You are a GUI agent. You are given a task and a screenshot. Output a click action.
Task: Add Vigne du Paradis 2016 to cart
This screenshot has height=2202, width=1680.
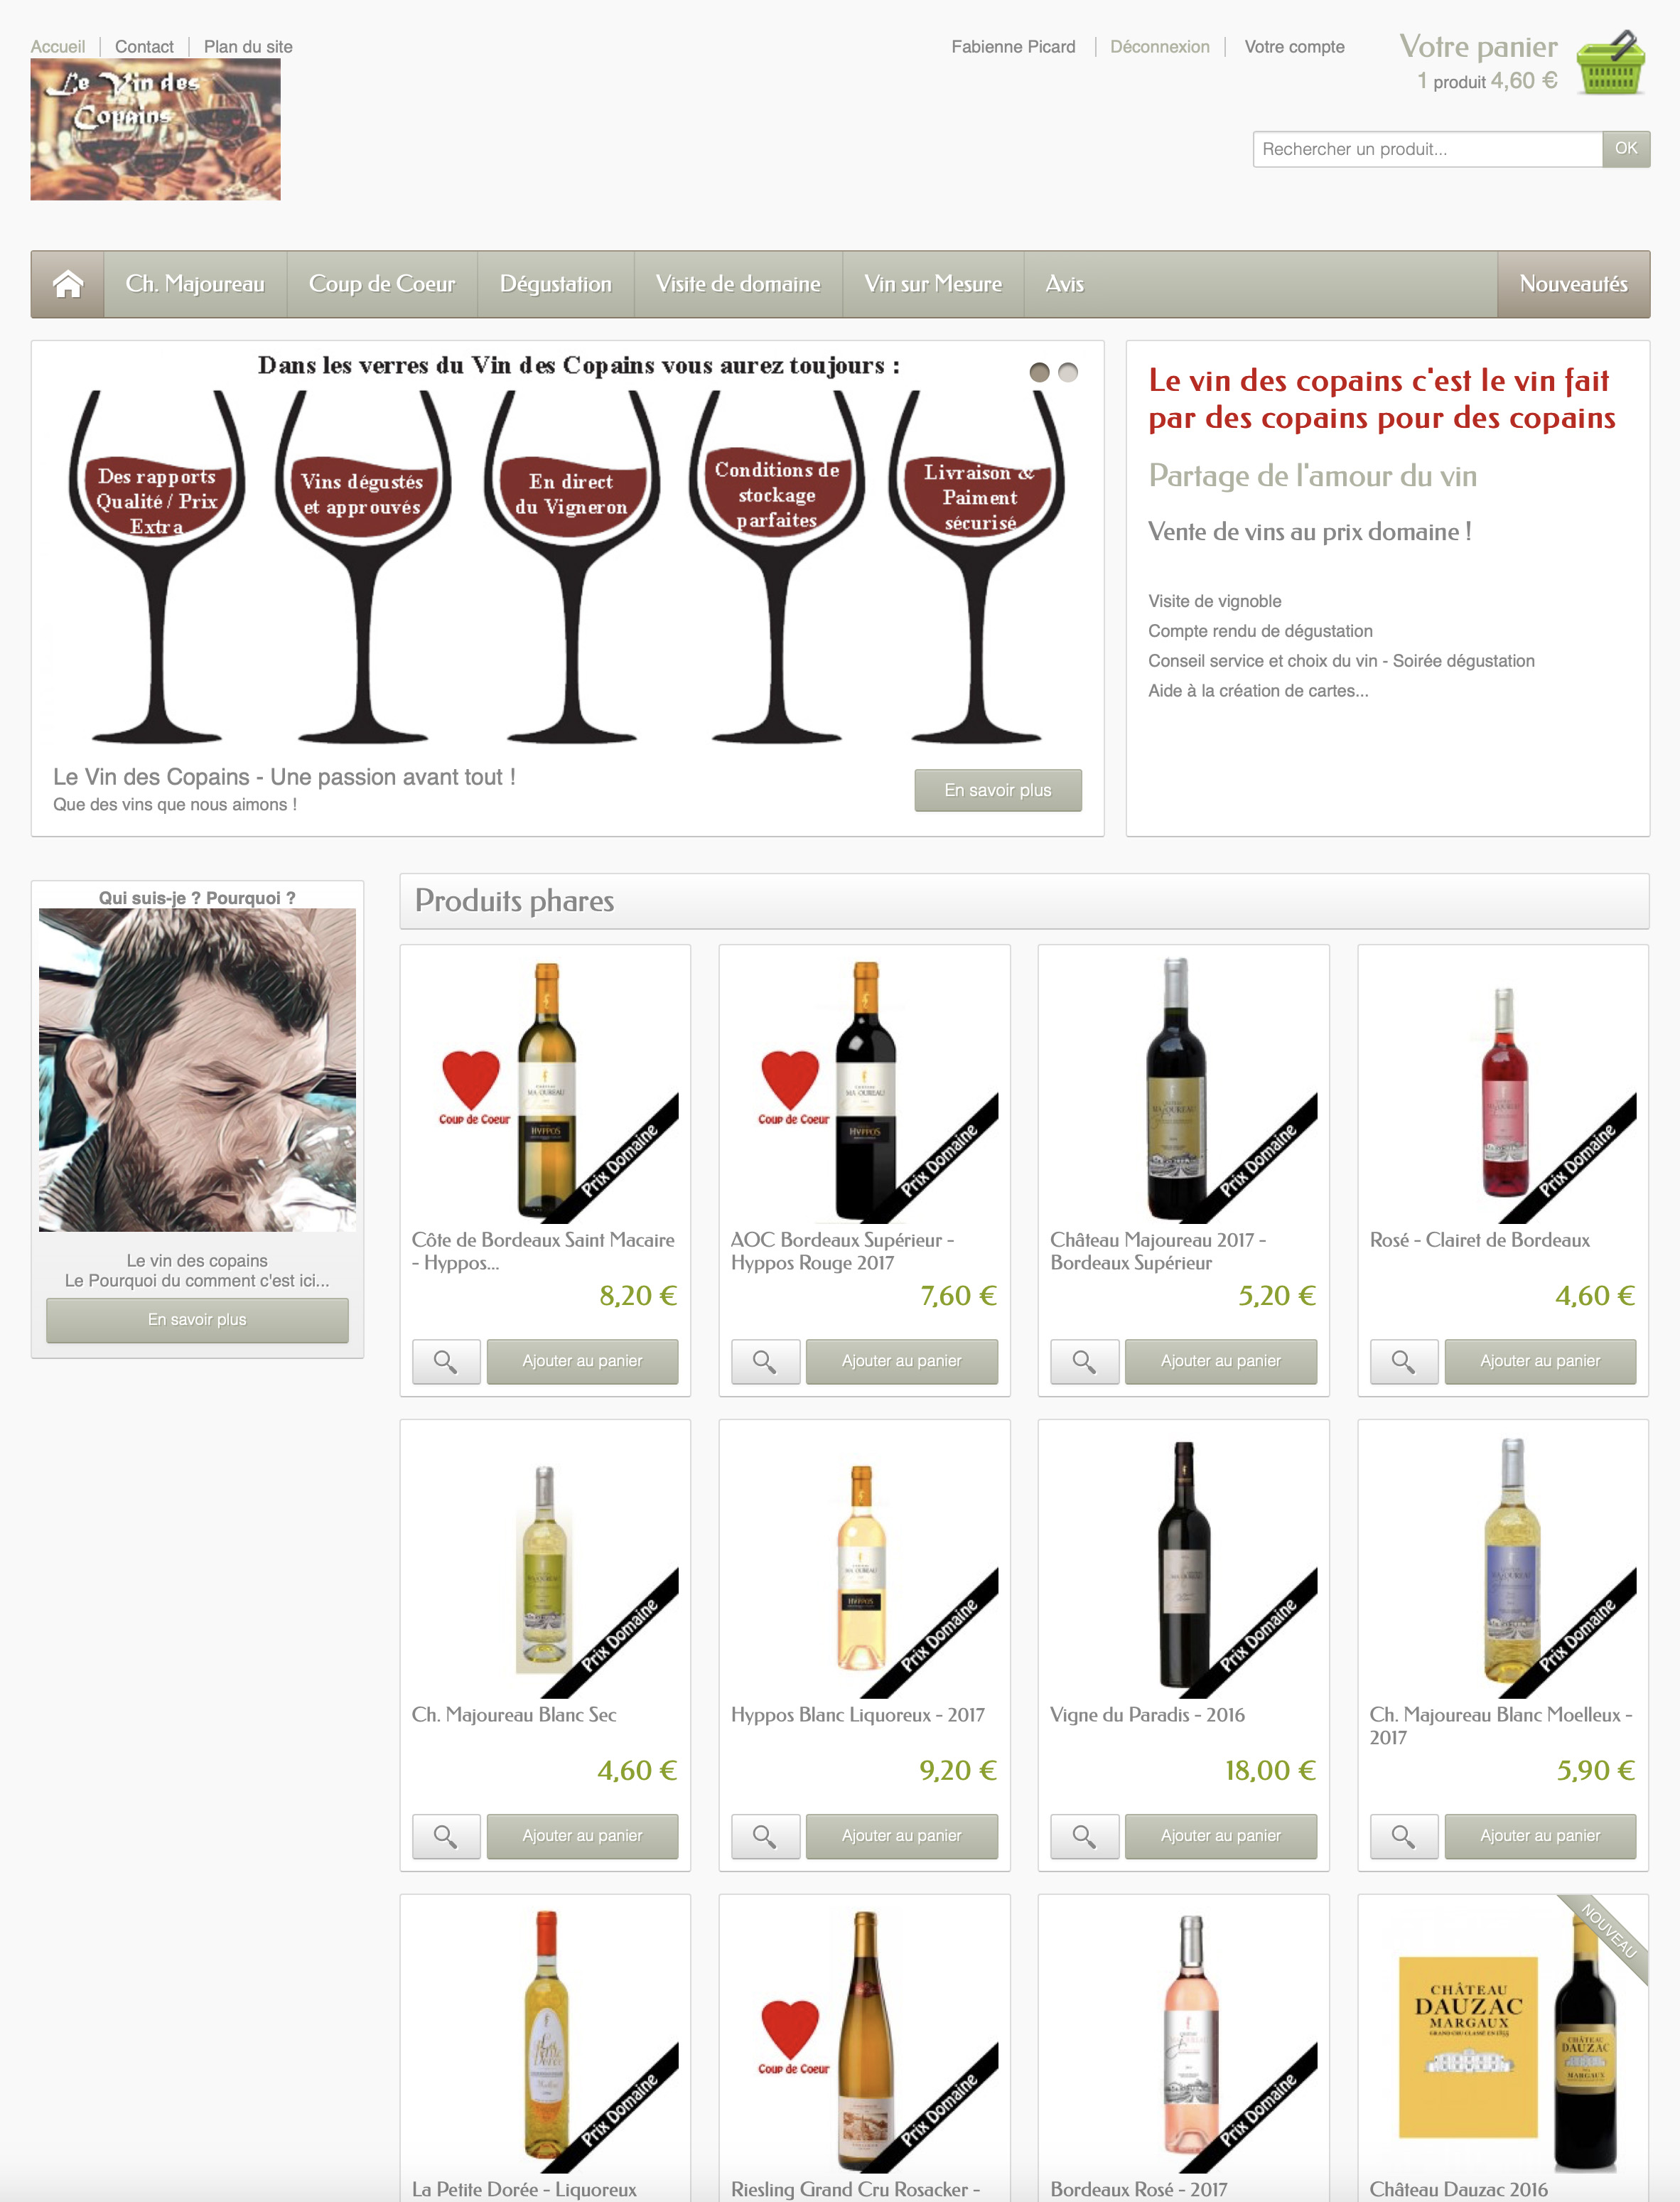pos(1221,1836)
